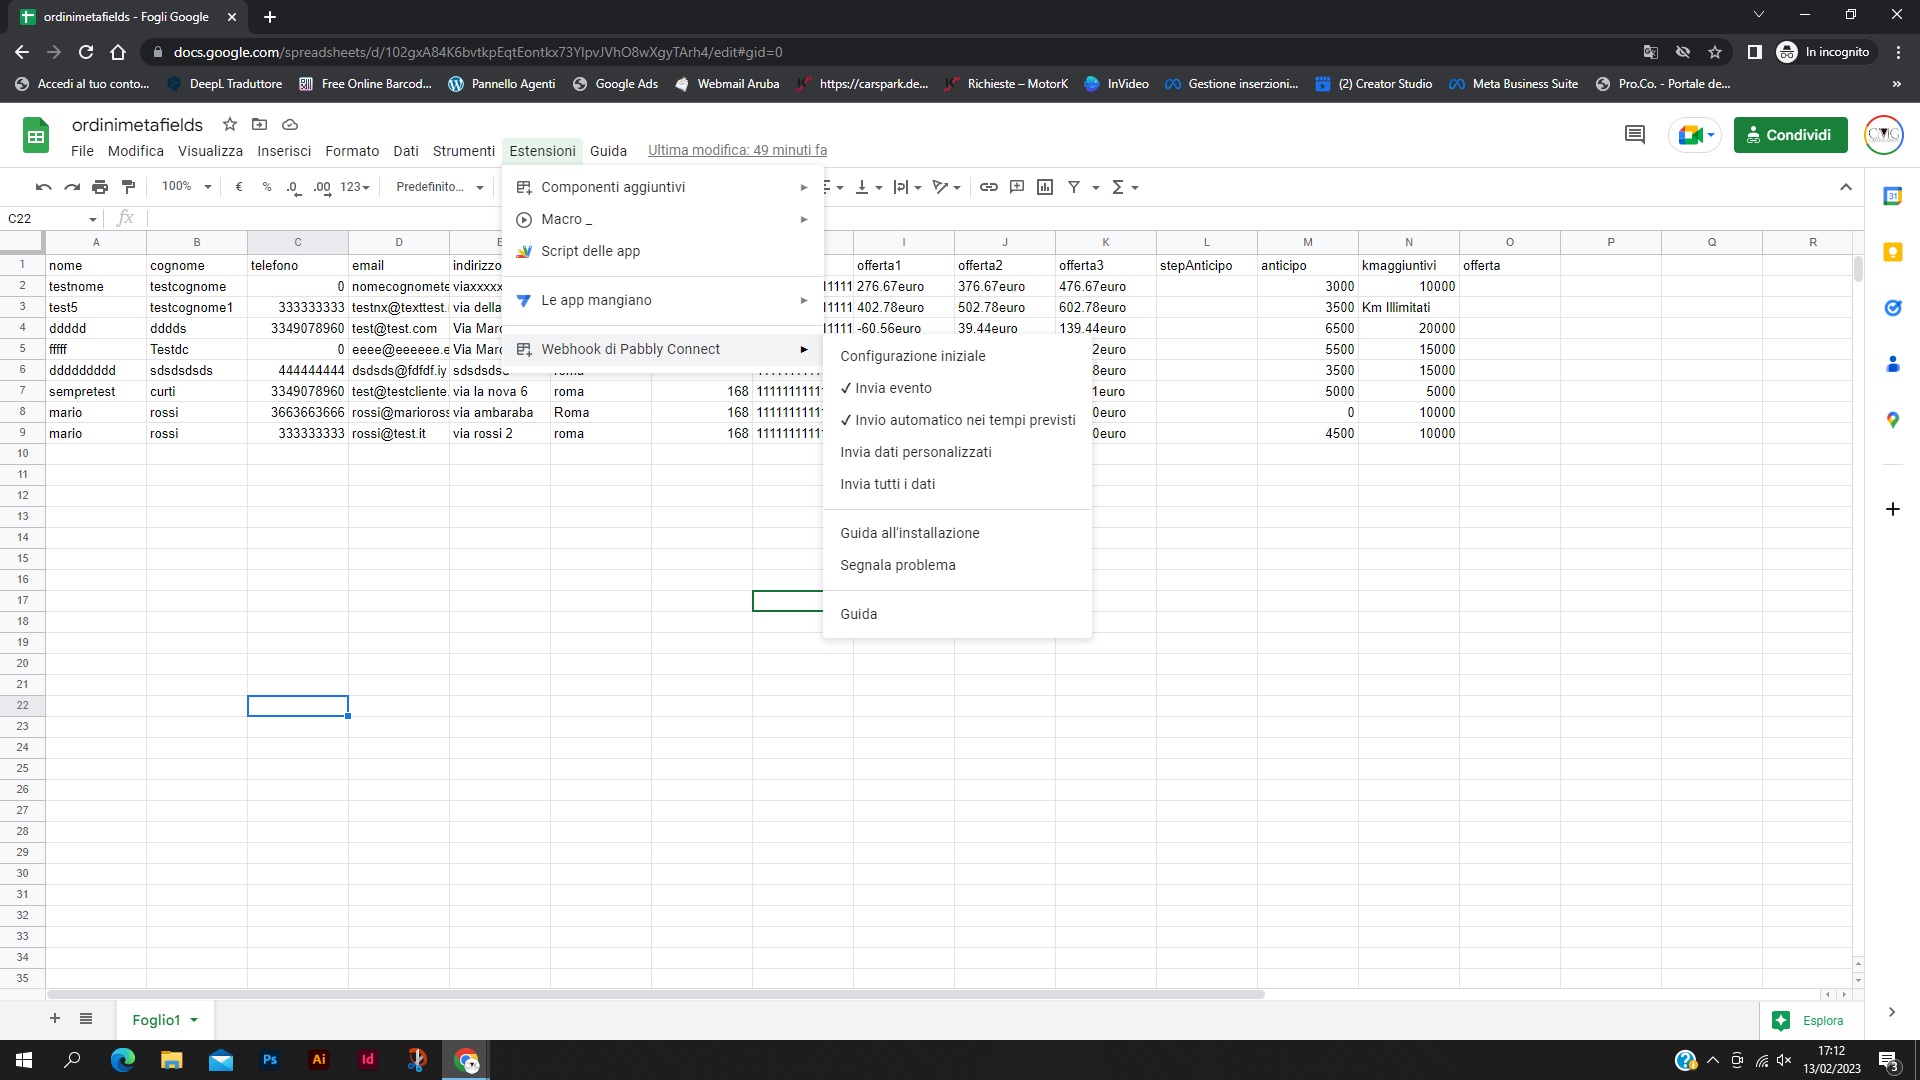The width and height of the screenshot is (1920, 1080).
Task: Click the Esplora button
Action: point(1808,1020)
